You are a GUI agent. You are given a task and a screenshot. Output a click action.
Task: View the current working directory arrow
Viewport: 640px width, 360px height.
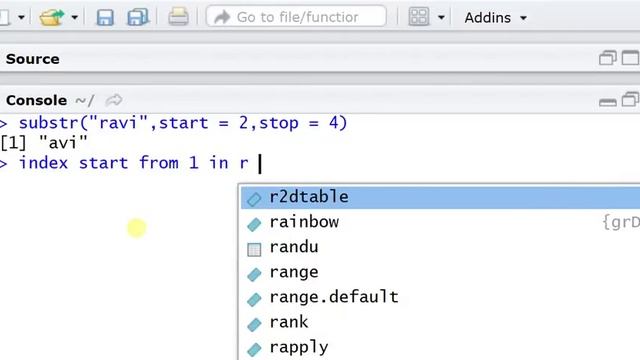pyautogui.click(x=114, y=100)
